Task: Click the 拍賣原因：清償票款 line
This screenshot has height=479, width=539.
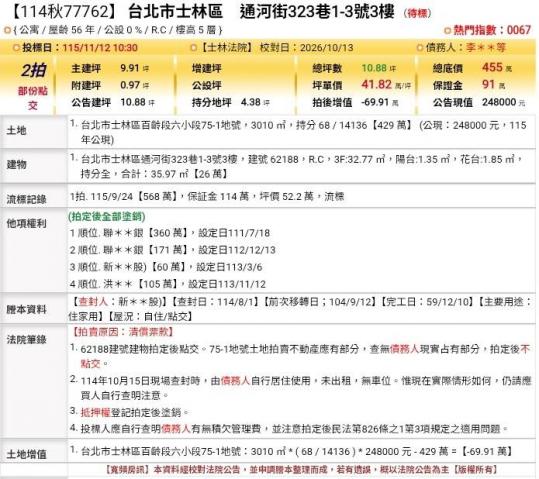Action: pos(122,332)
